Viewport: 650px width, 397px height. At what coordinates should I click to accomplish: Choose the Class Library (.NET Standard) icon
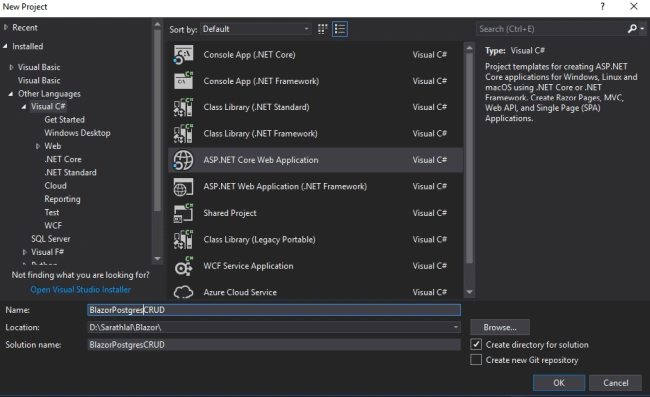click(x=183, y=107)
